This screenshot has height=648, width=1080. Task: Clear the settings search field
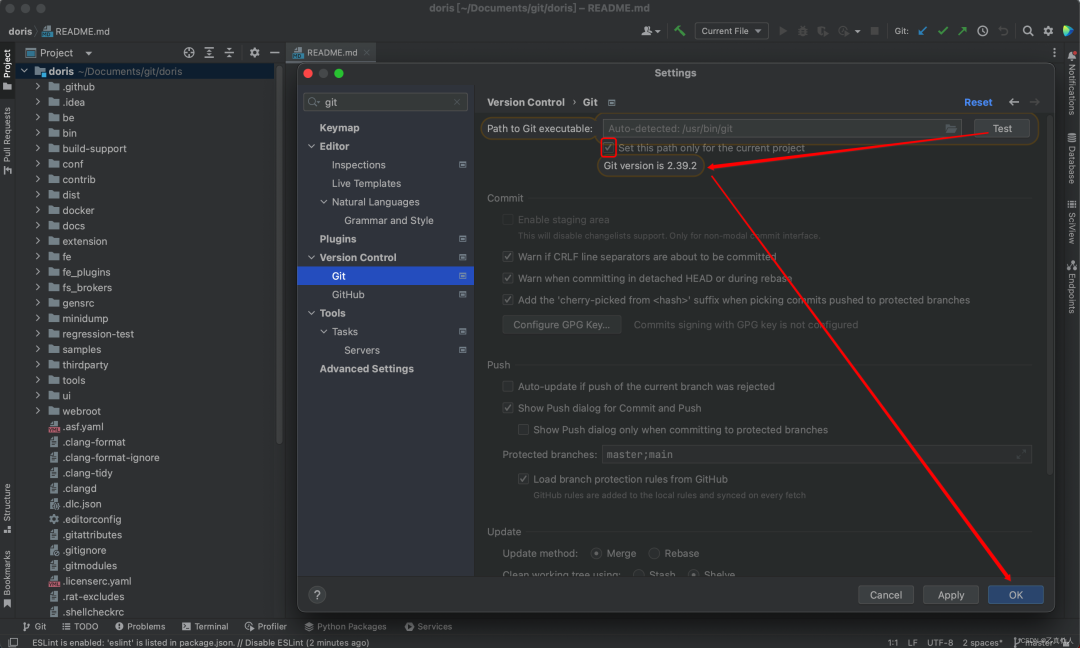click(x=457, y=102)
